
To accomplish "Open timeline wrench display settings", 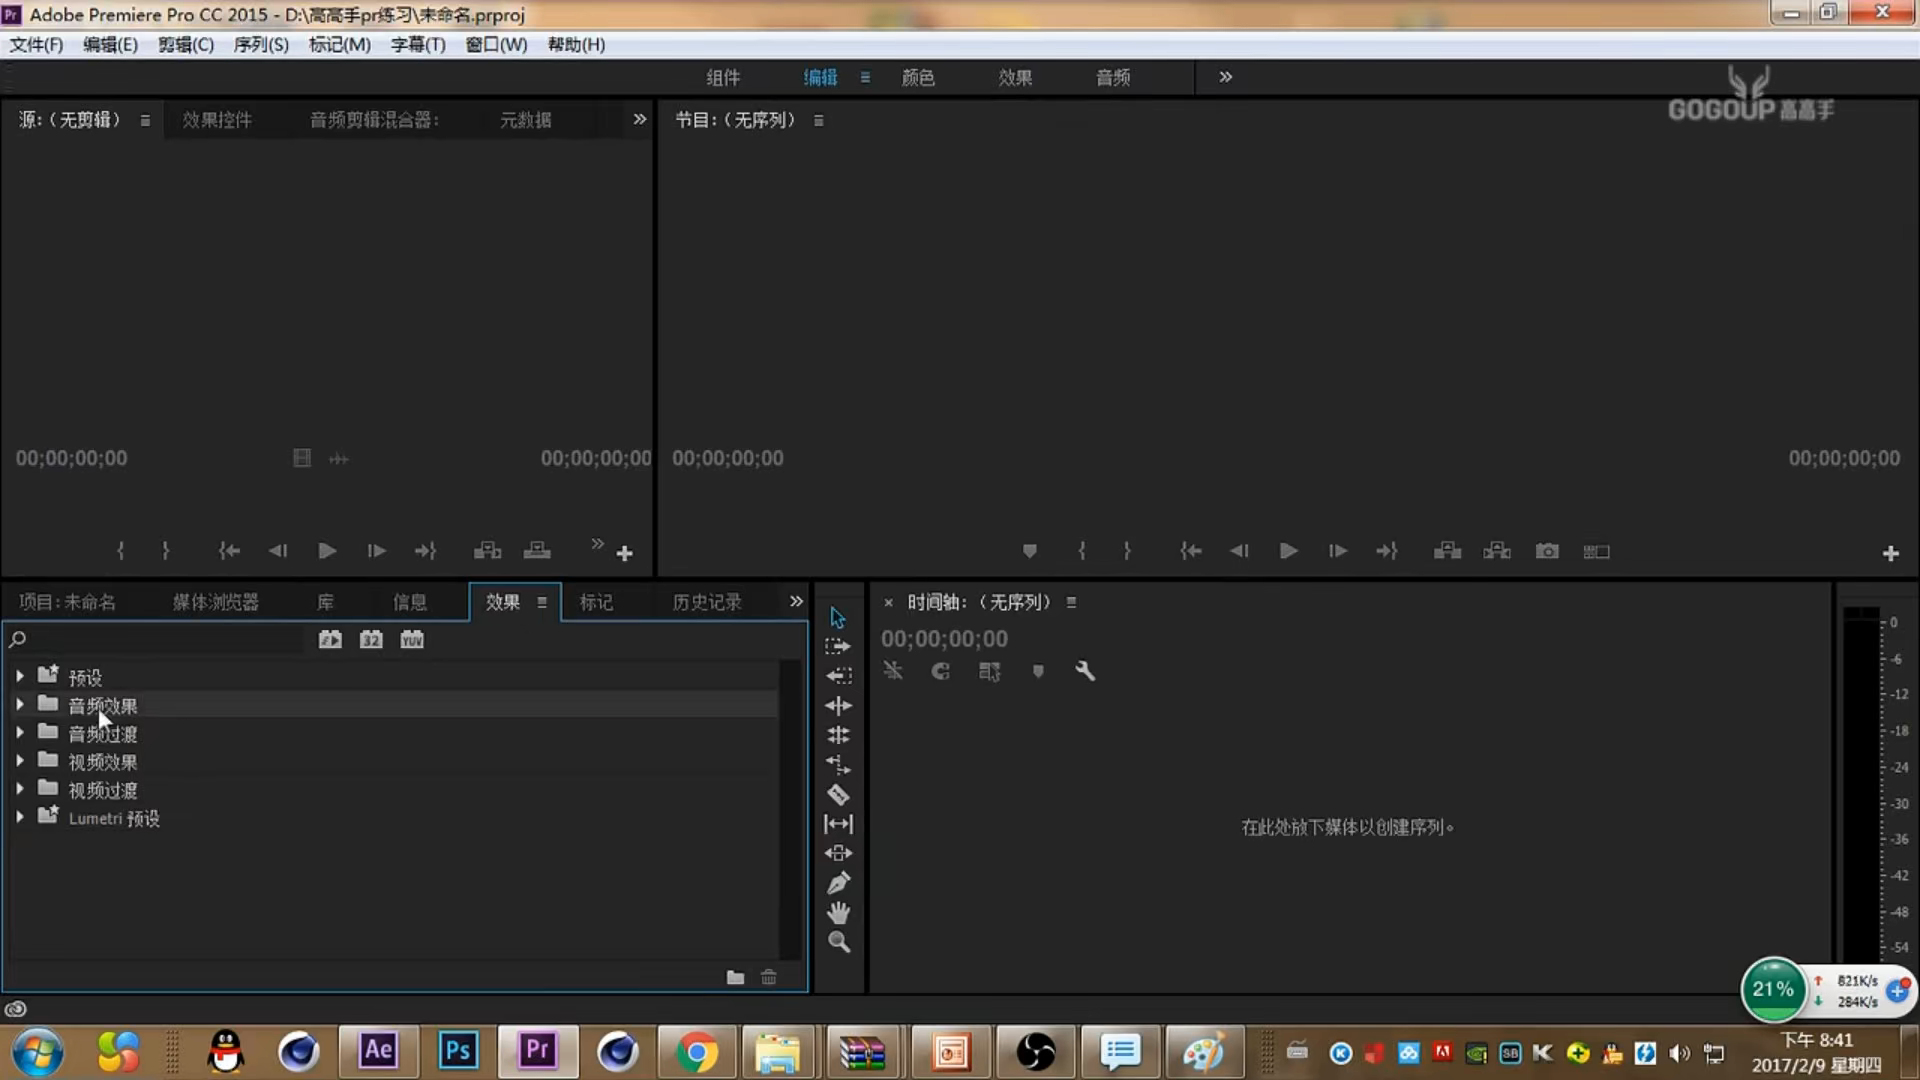I will coord(1085,671).
